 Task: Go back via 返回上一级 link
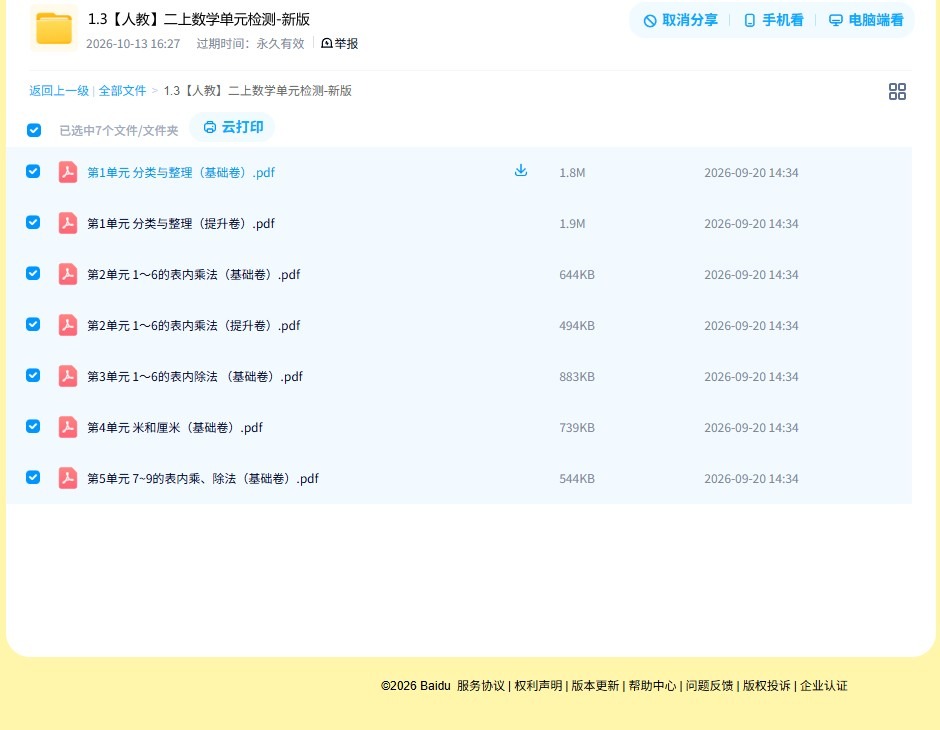pos(59,91)
